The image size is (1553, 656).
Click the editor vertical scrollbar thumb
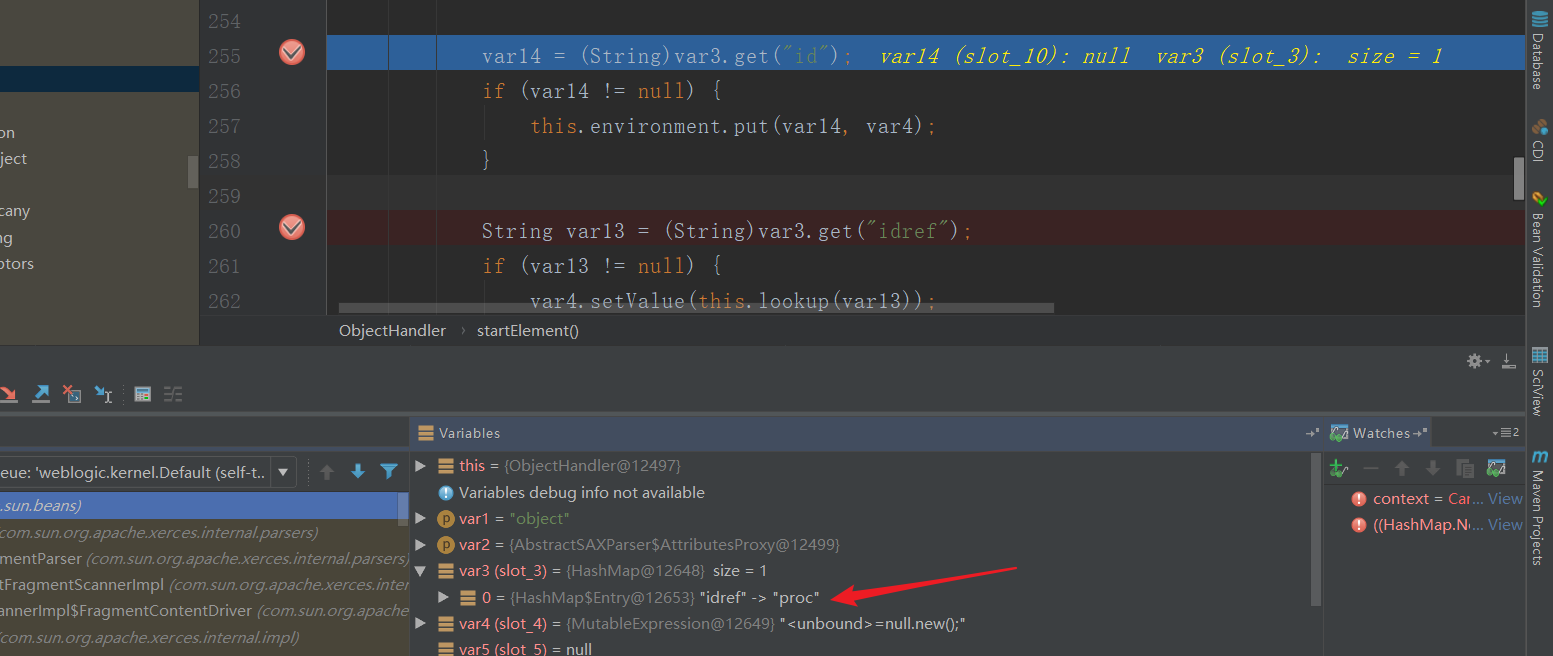[1519, 179]
